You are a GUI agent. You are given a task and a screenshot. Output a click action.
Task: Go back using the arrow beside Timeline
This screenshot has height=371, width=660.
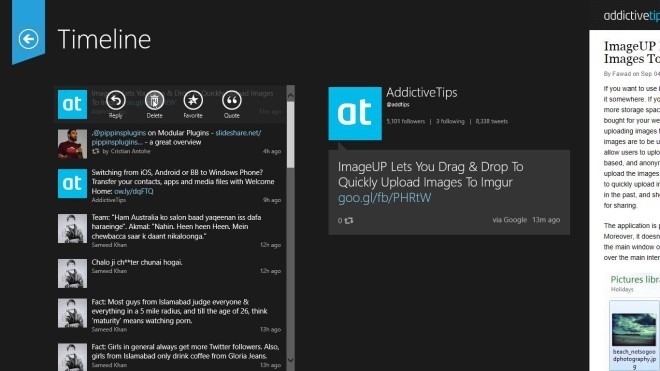coord(28,39)
